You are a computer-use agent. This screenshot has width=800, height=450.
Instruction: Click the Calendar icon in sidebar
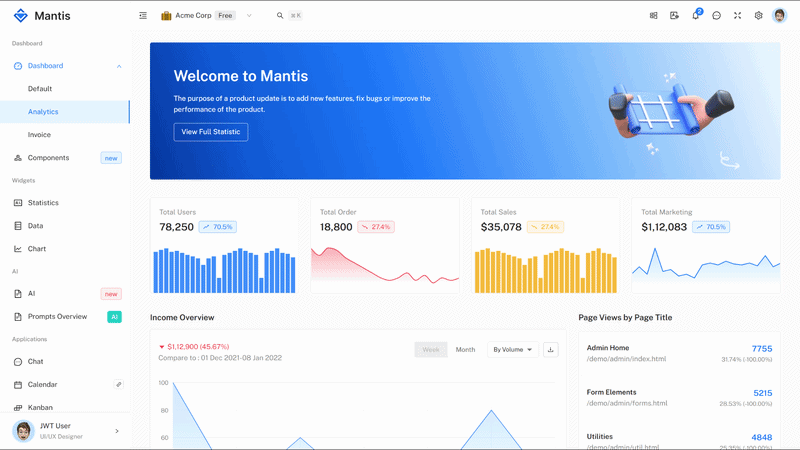pyautogui.click(x=18, y=384)
